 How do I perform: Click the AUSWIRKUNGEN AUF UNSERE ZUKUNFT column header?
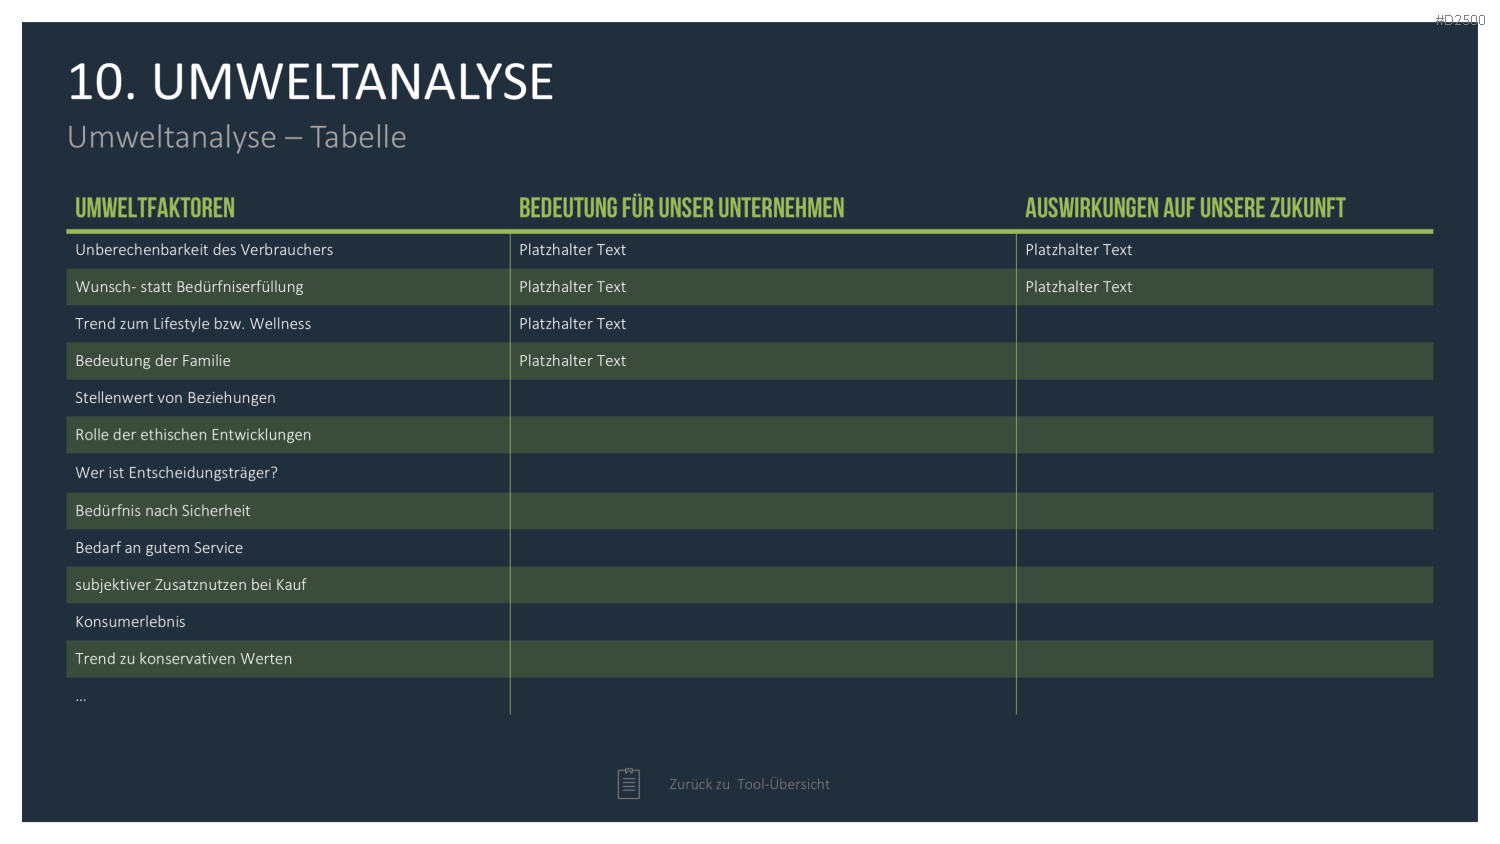point(1185,208)
